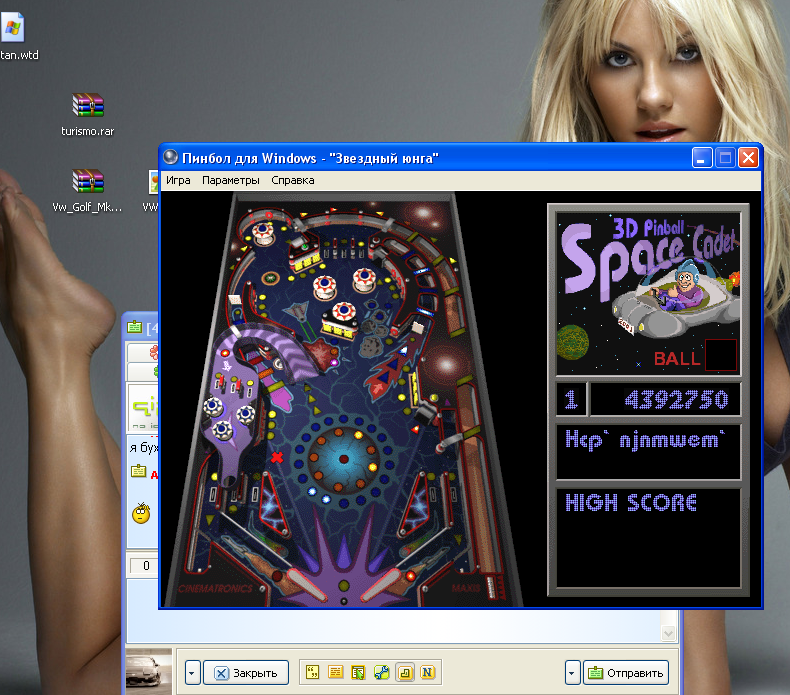
Task: Click the chat scrollbar down arrow
Action: tap(669, 634)
